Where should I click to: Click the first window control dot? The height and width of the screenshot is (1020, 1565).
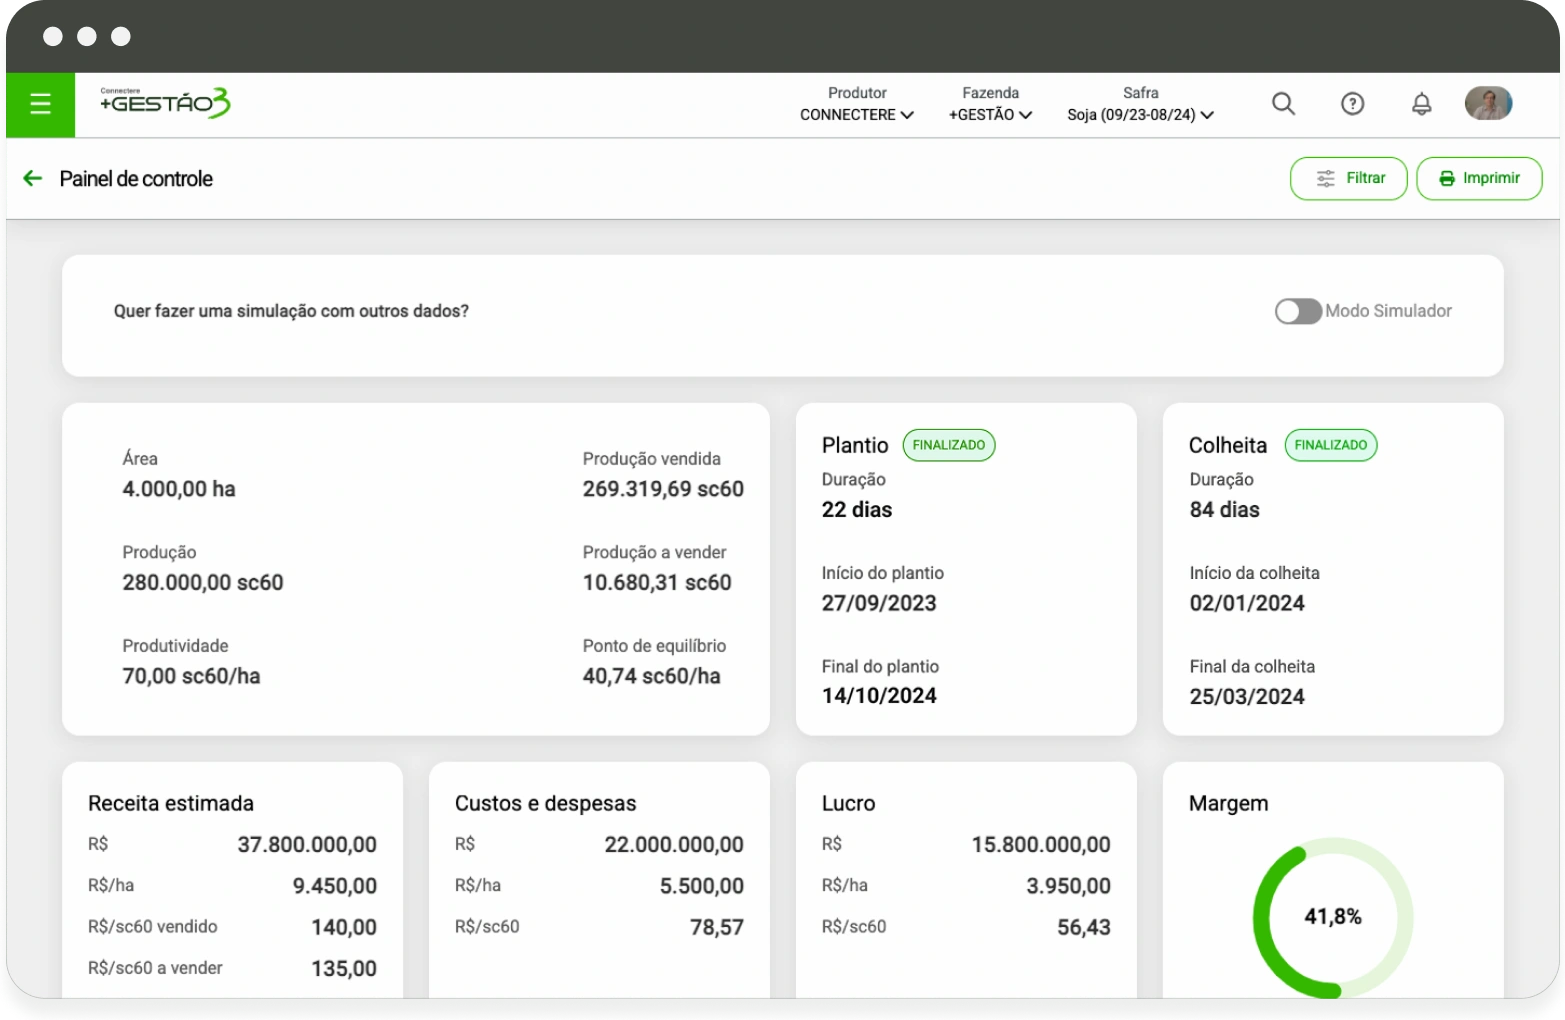[53, 37]
